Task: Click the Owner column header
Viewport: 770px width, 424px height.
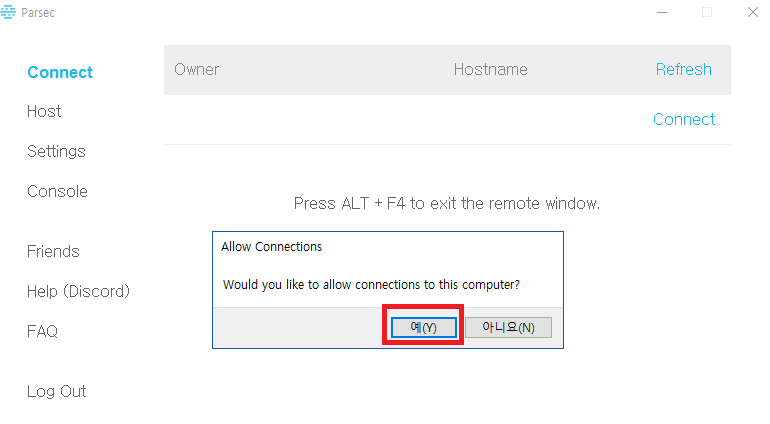Action: coord(196,69)
